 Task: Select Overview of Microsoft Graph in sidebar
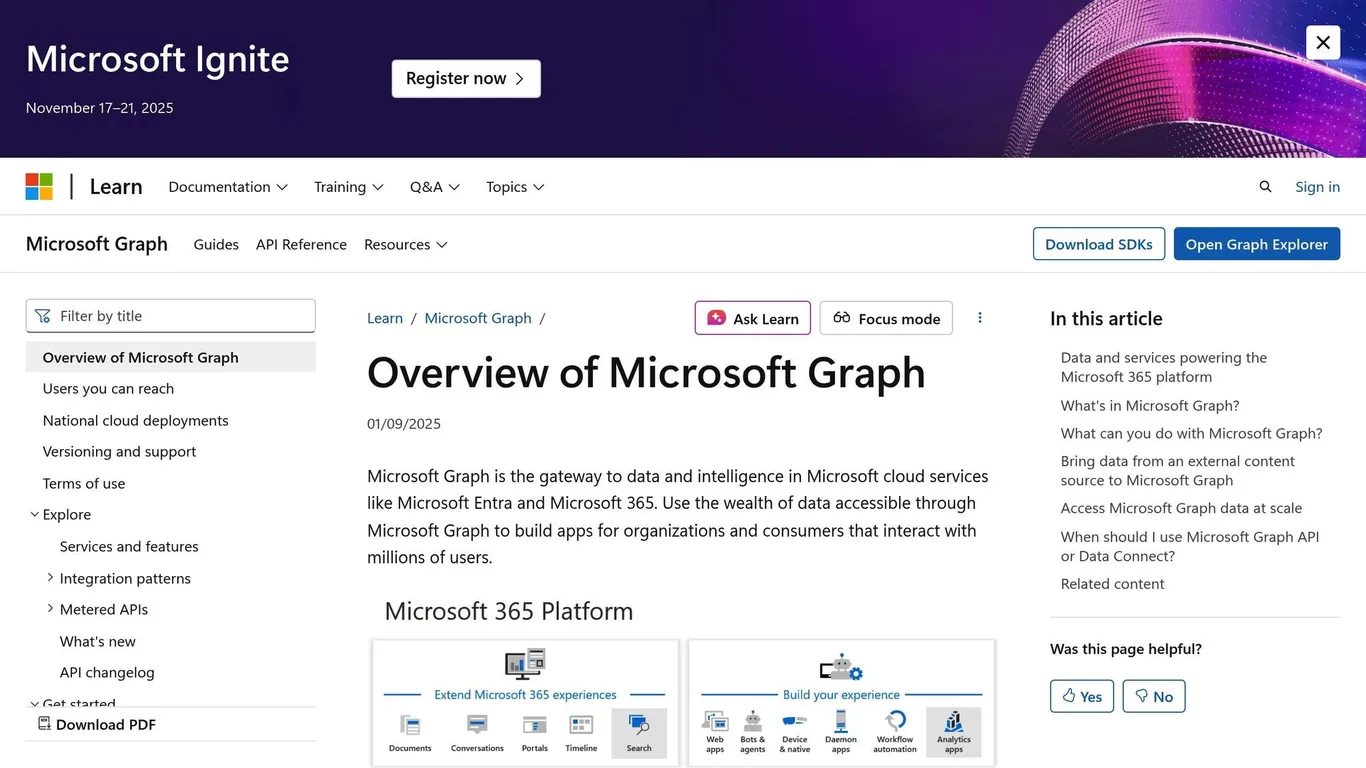tap(170, 357)
